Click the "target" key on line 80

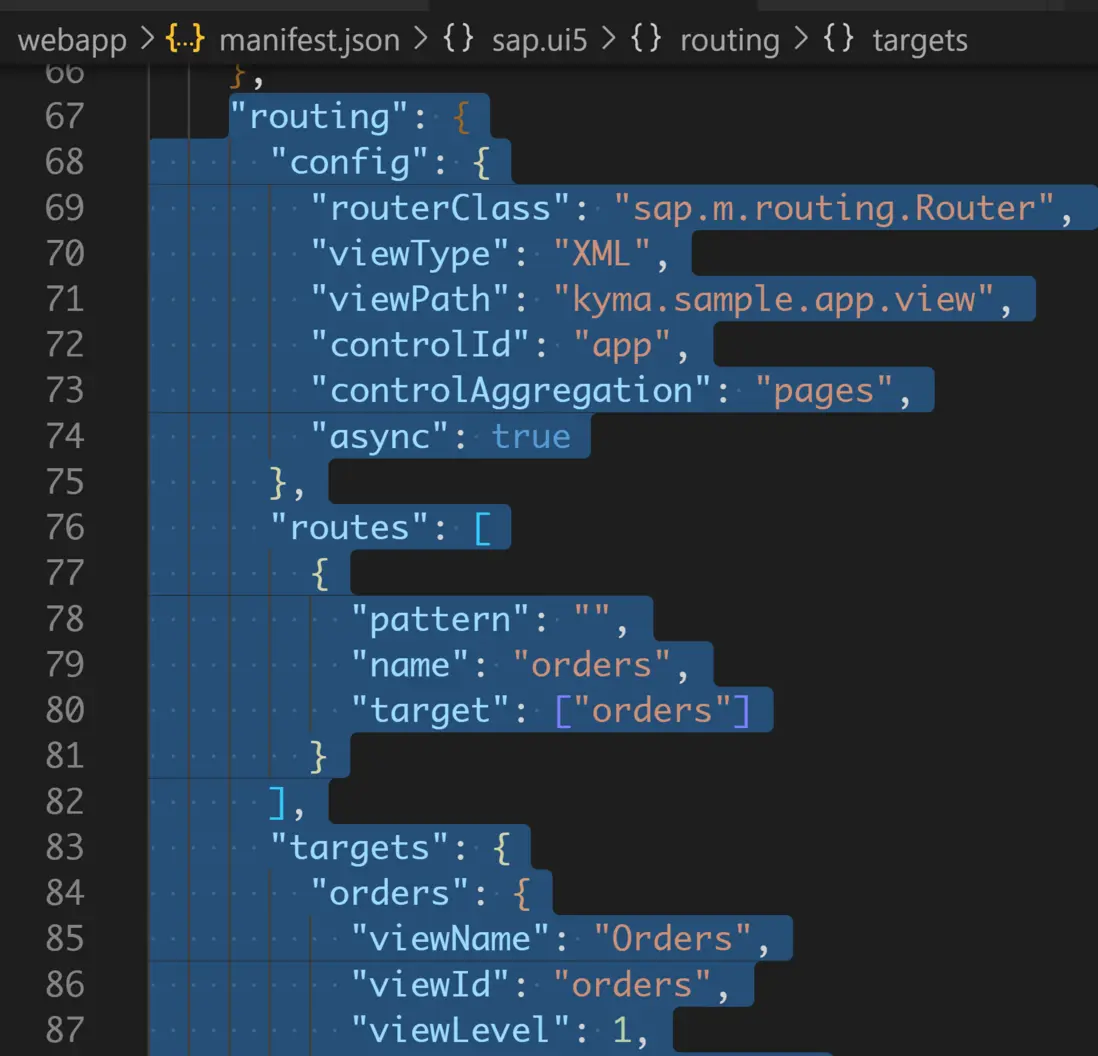429,710
